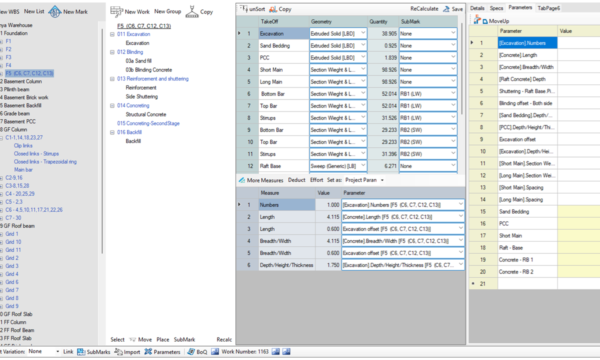This screenshot has width=600, height=360.
Task: Click the New Group button
Action: coord(168,11)
